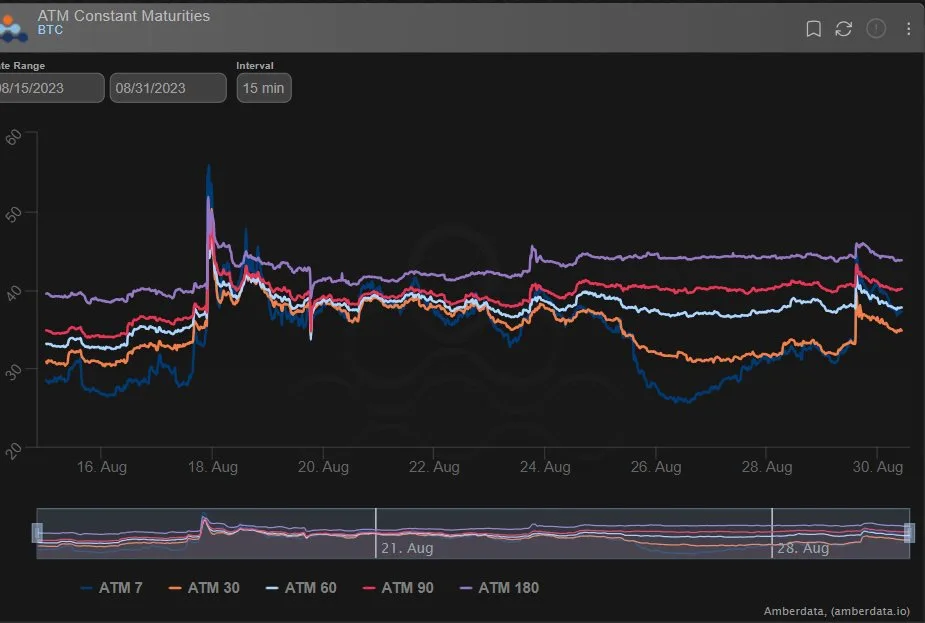Click the 28. Aug navigator marker

[803, 548]
